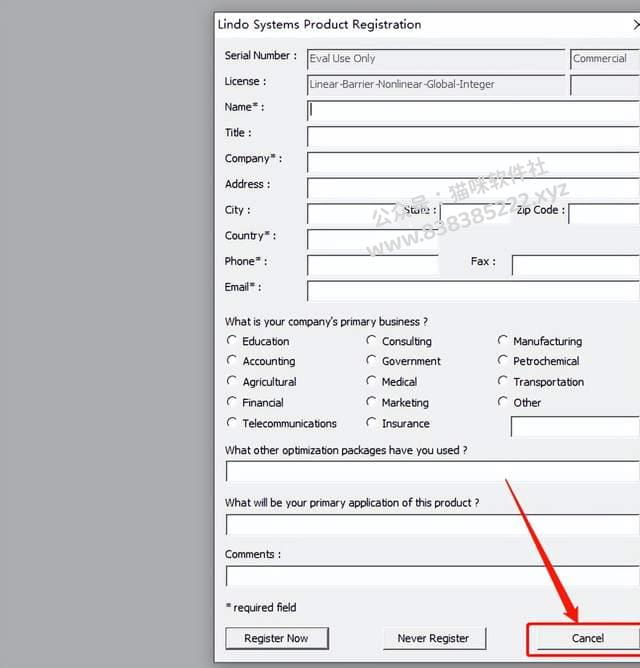Click the Register Now button

[x=277, y=638]
